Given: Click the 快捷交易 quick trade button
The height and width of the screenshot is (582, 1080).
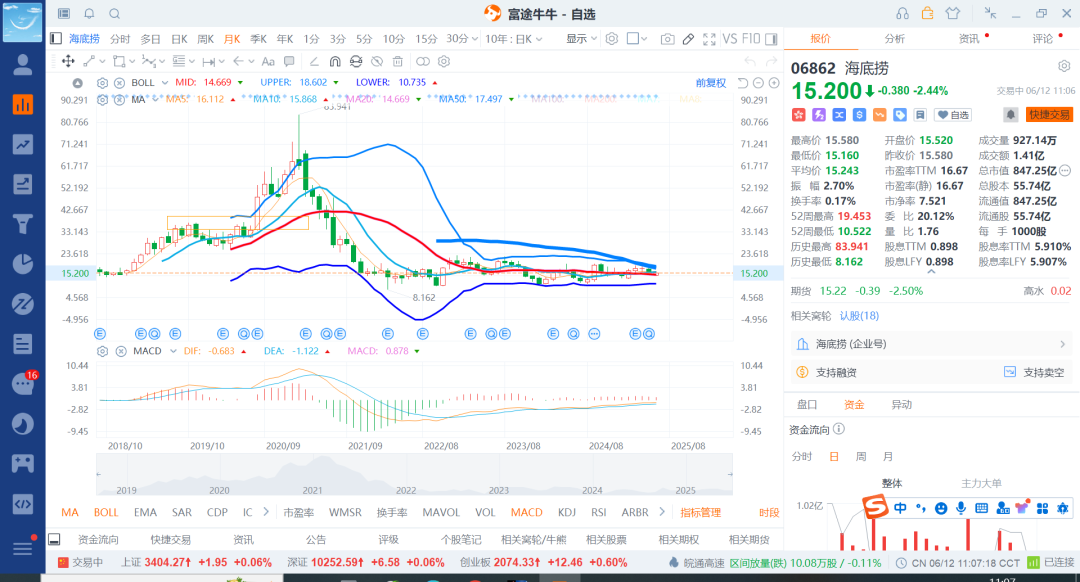Looking at the screenshot, I should click(x=1049, y=115).
